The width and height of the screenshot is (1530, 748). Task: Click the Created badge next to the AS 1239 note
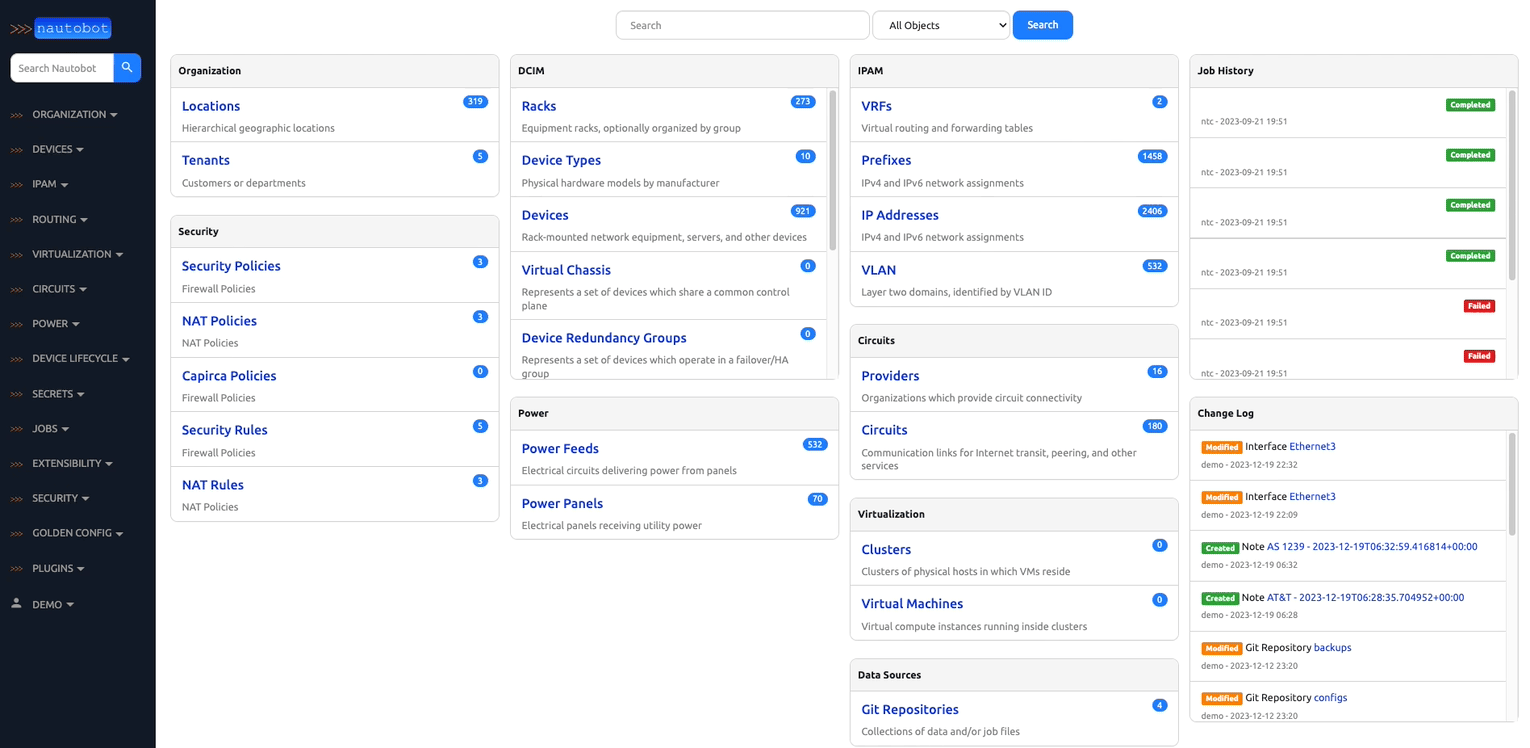point(1220,548)
